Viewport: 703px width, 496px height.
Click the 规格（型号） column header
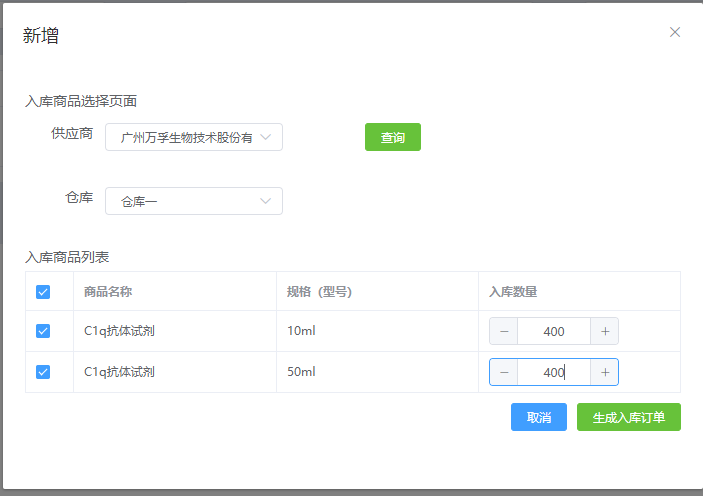(x=319, y=292)
